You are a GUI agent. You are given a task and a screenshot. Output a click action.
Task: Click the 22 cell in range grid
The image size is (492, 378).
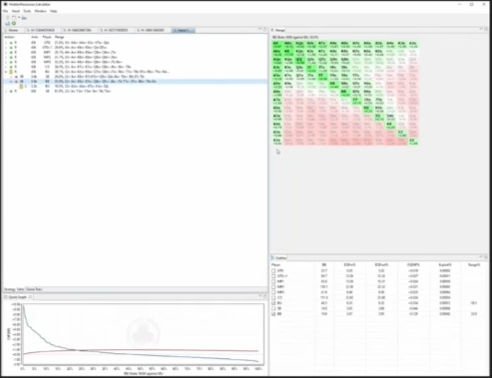click(x=413, y=142)
